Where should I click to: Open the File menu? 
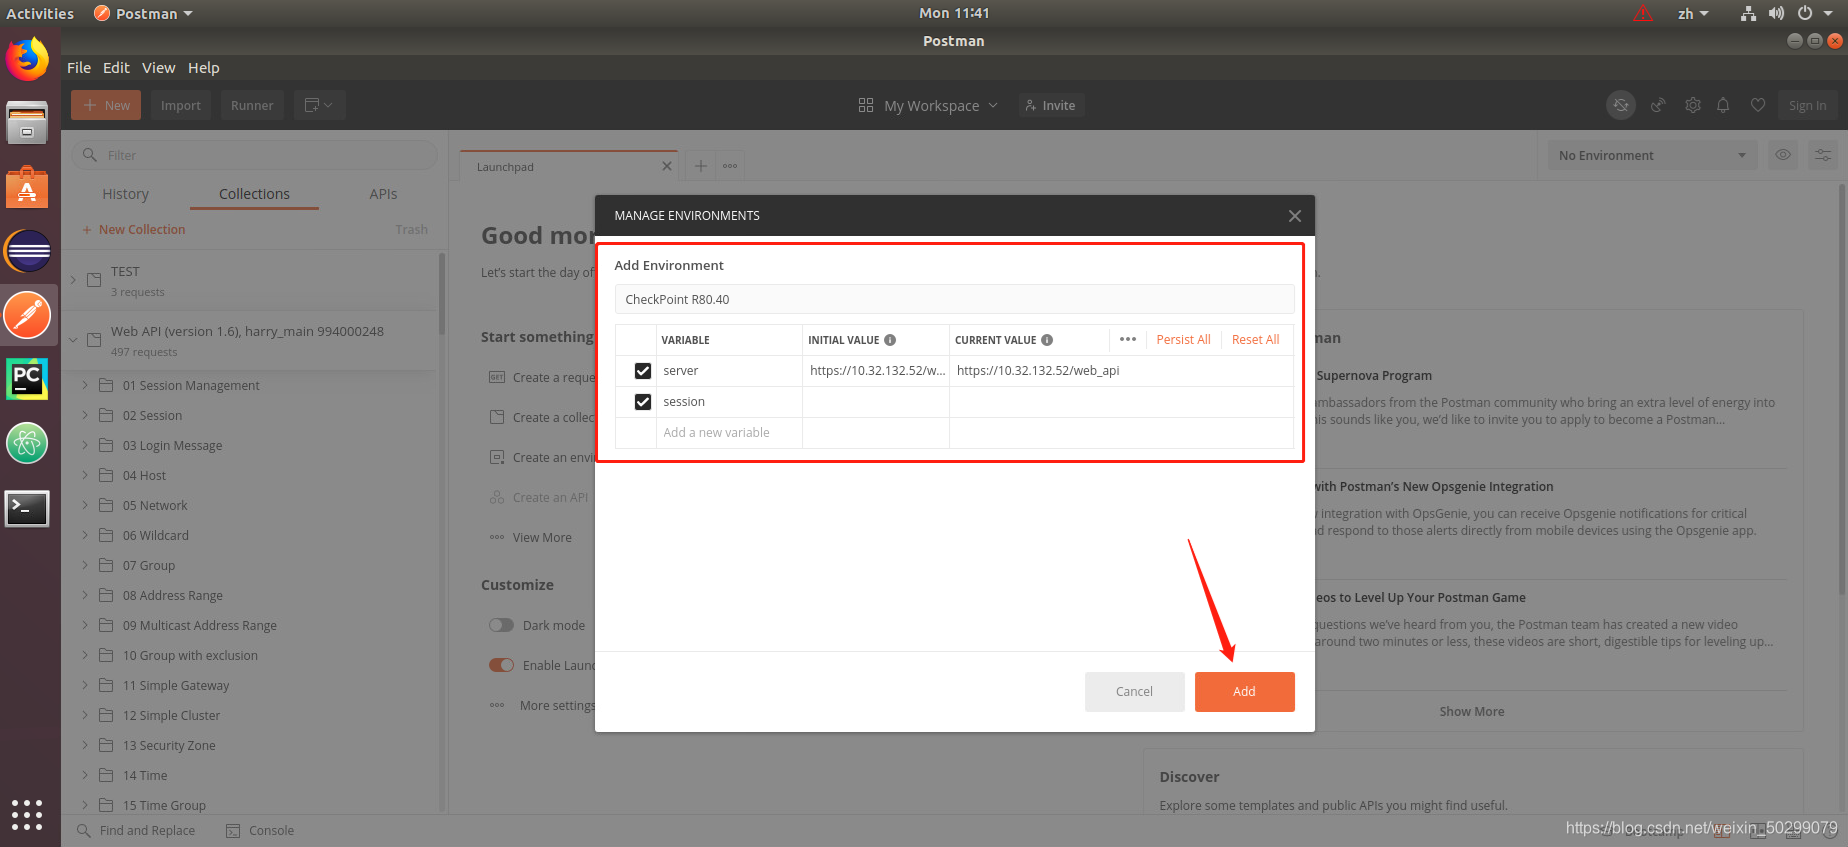pyautogui.click(x=79, y=68)
